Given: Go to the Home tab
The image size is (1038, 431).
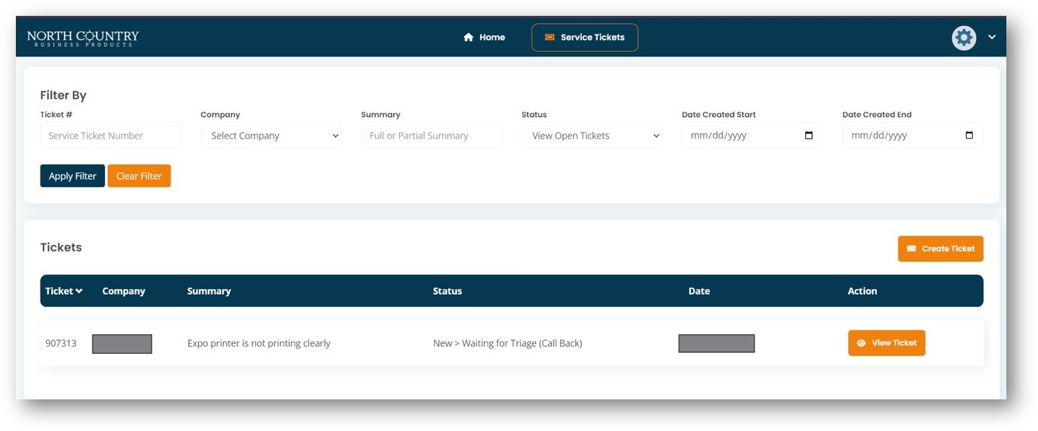Looking at the screenshot, I should (485, 38).
